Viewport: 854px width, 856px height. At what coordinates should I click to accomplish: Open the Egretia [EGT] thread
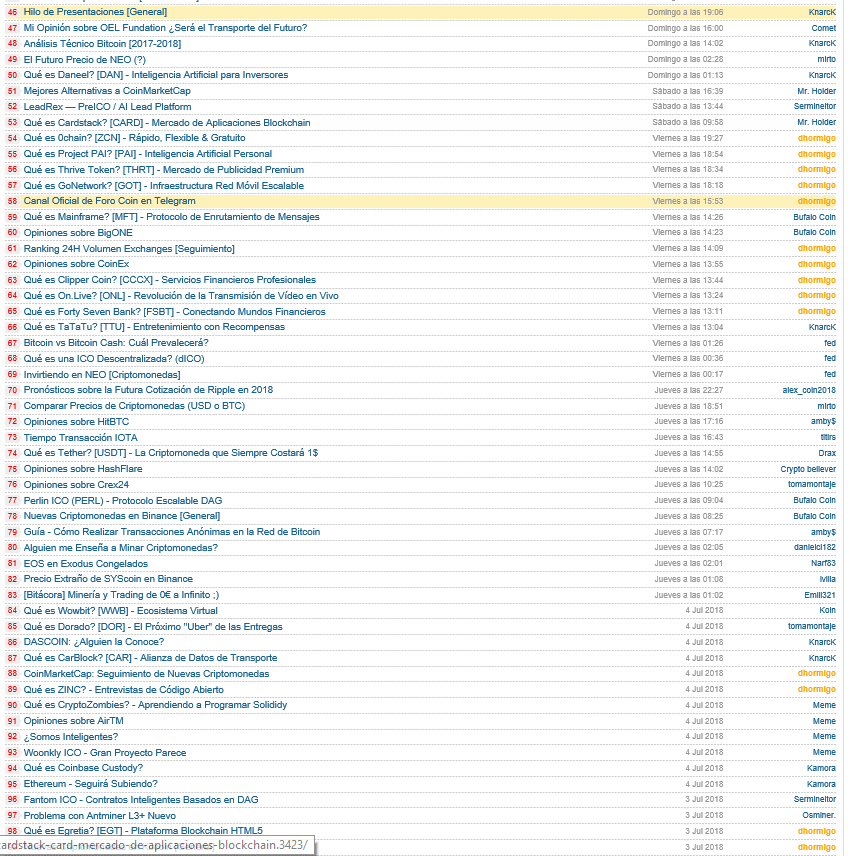[143, 831]
